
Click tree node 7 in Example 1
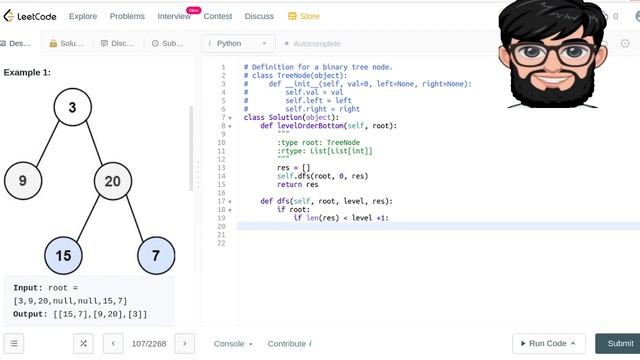156,256
